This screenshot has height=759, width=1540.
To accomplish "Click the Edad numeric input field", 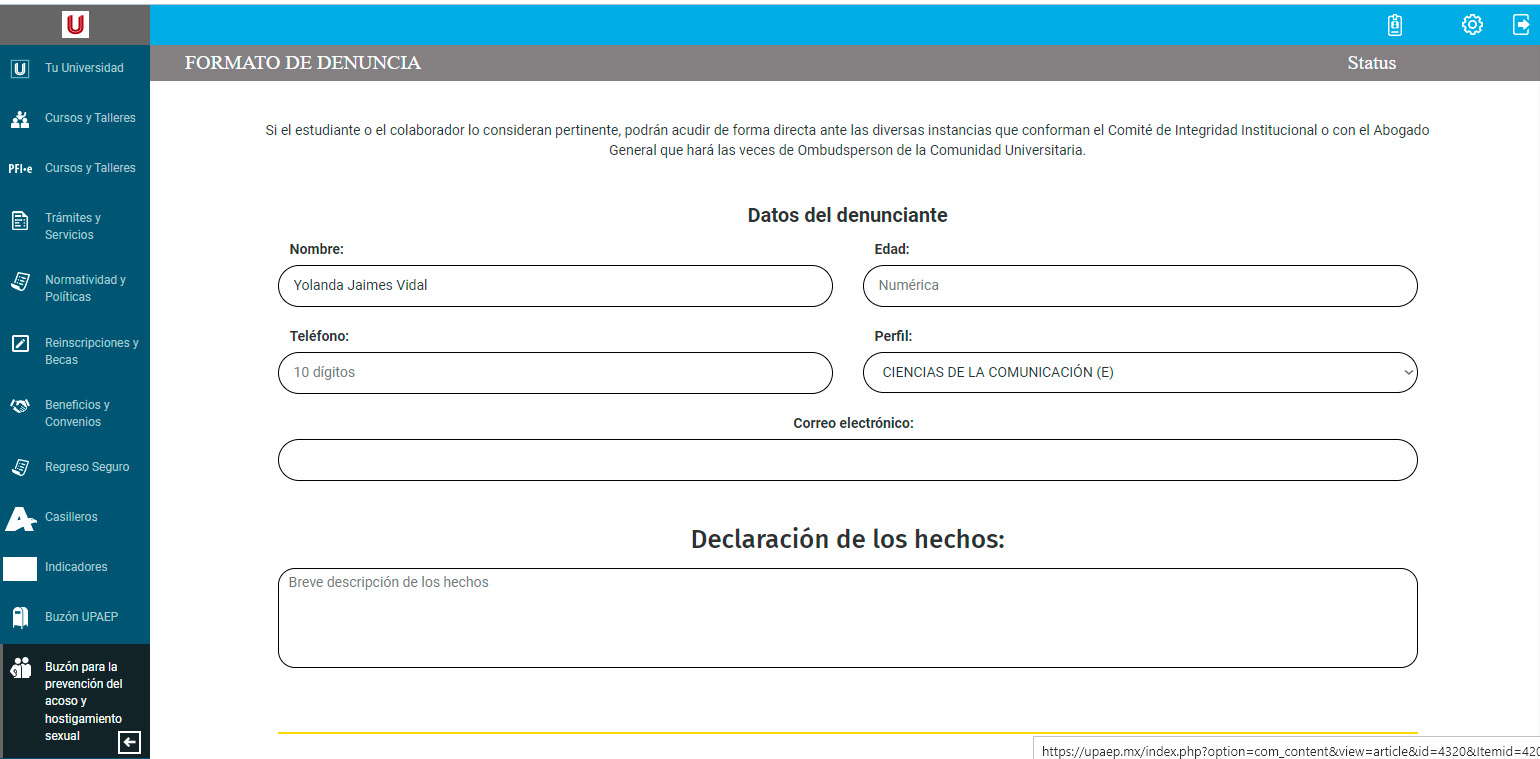I will point(1140,286).
